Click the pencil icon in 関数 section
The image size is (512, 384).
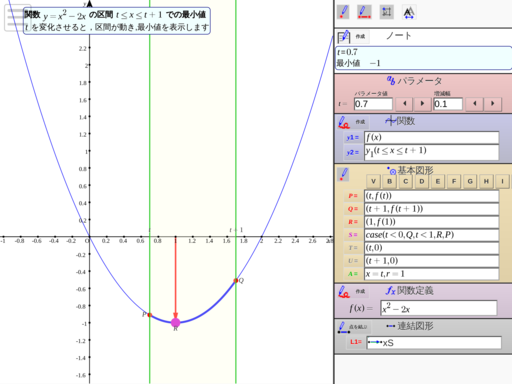pyautogui.click(x=344, y=122)
